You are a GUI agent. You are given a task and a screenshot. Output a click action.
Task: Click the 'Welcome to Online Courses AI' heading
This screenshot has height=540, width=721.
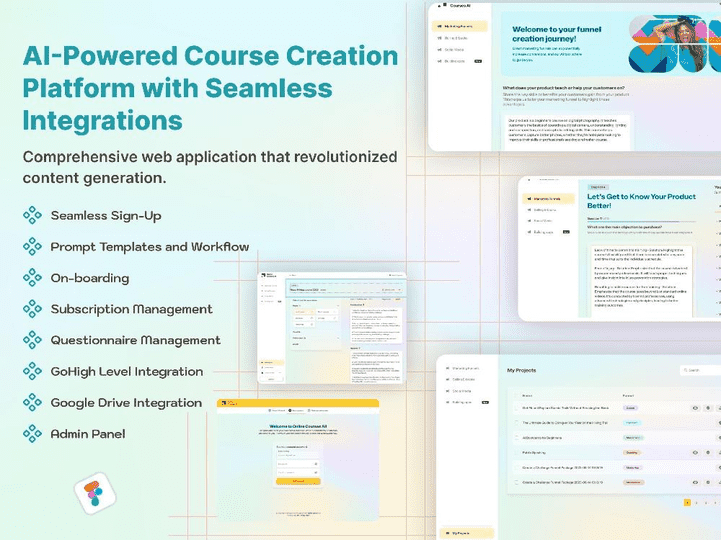pos(298,426)
